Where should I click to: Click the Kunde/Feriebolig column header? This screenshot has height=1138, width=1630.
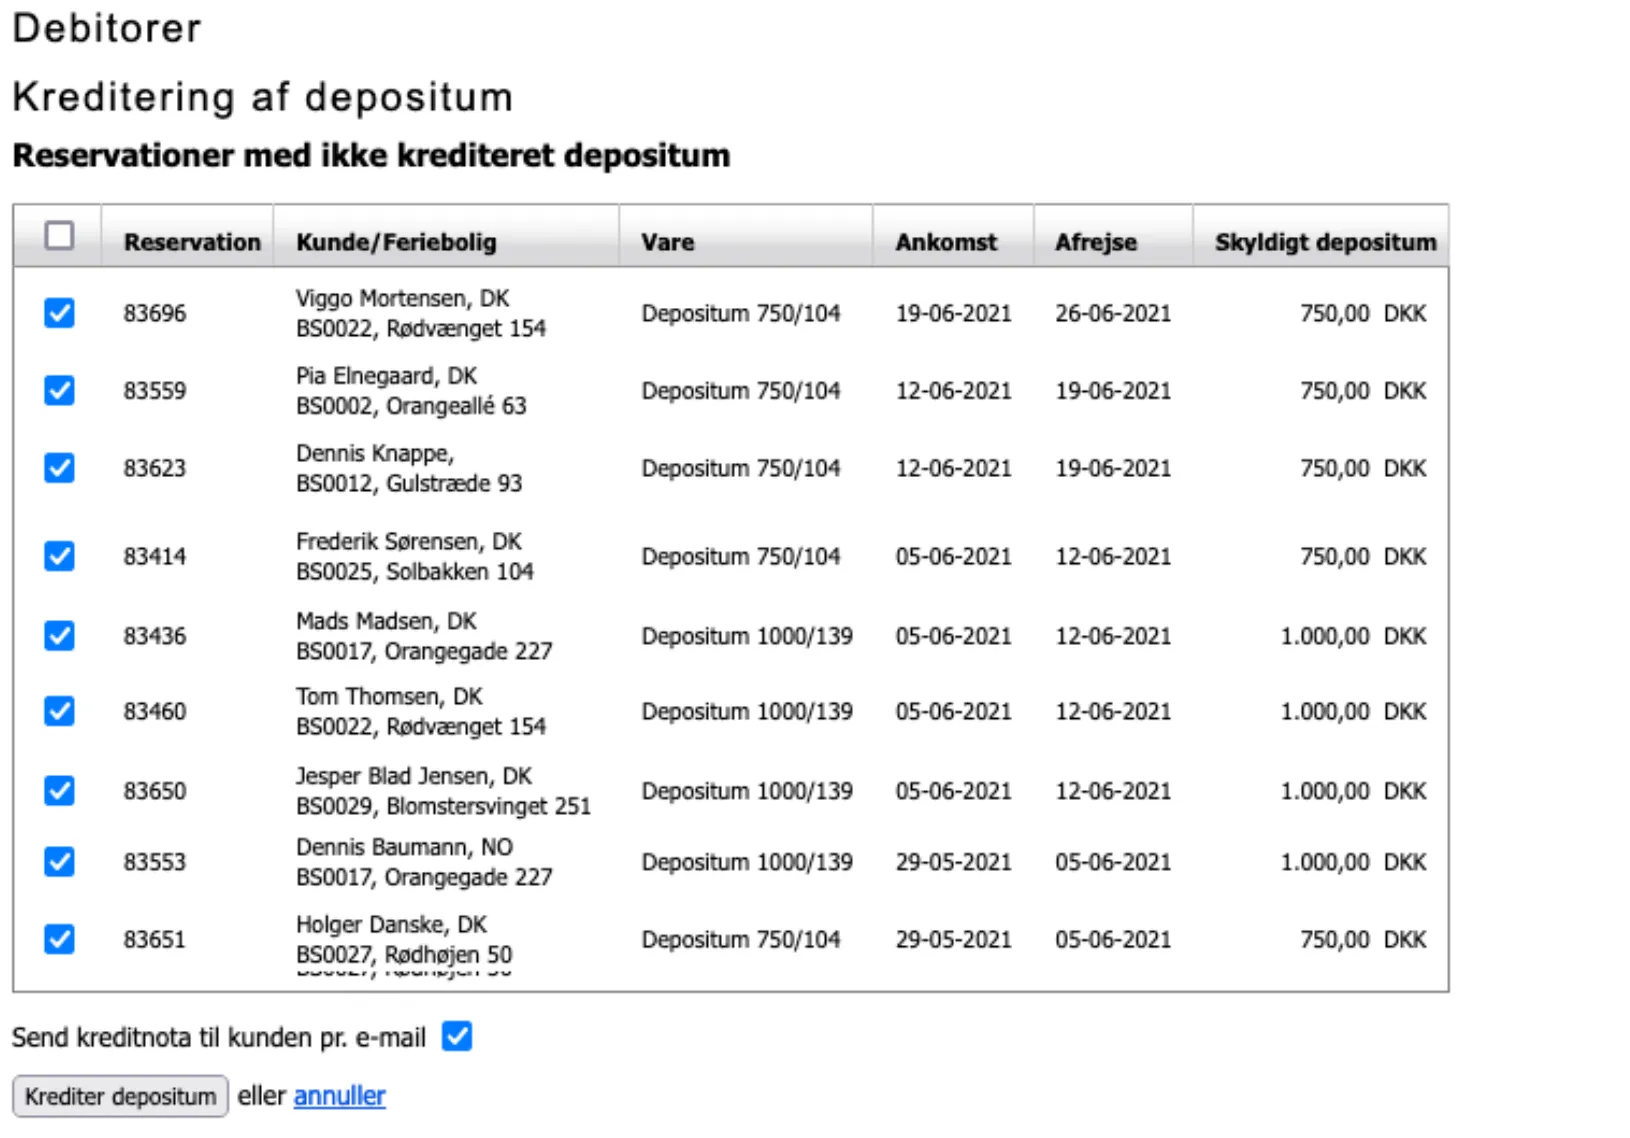pos(396,242)
